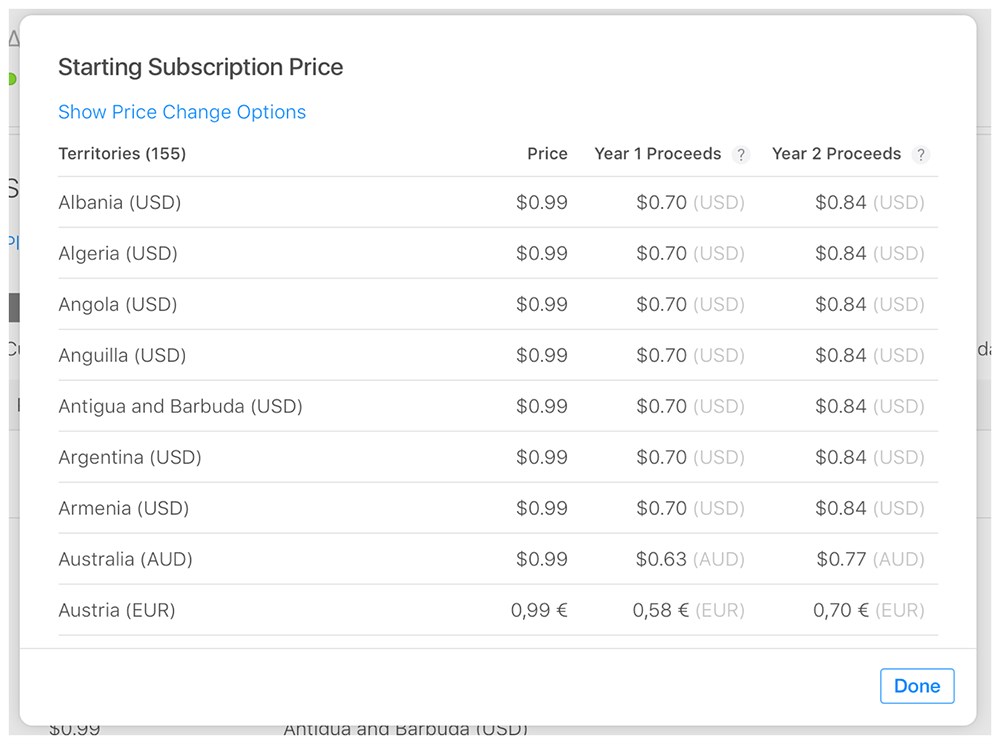This screenshot has width=1000, height=744.
Task: Select Antigua and Barbuda (USD) row
Action: pos(497,406)
